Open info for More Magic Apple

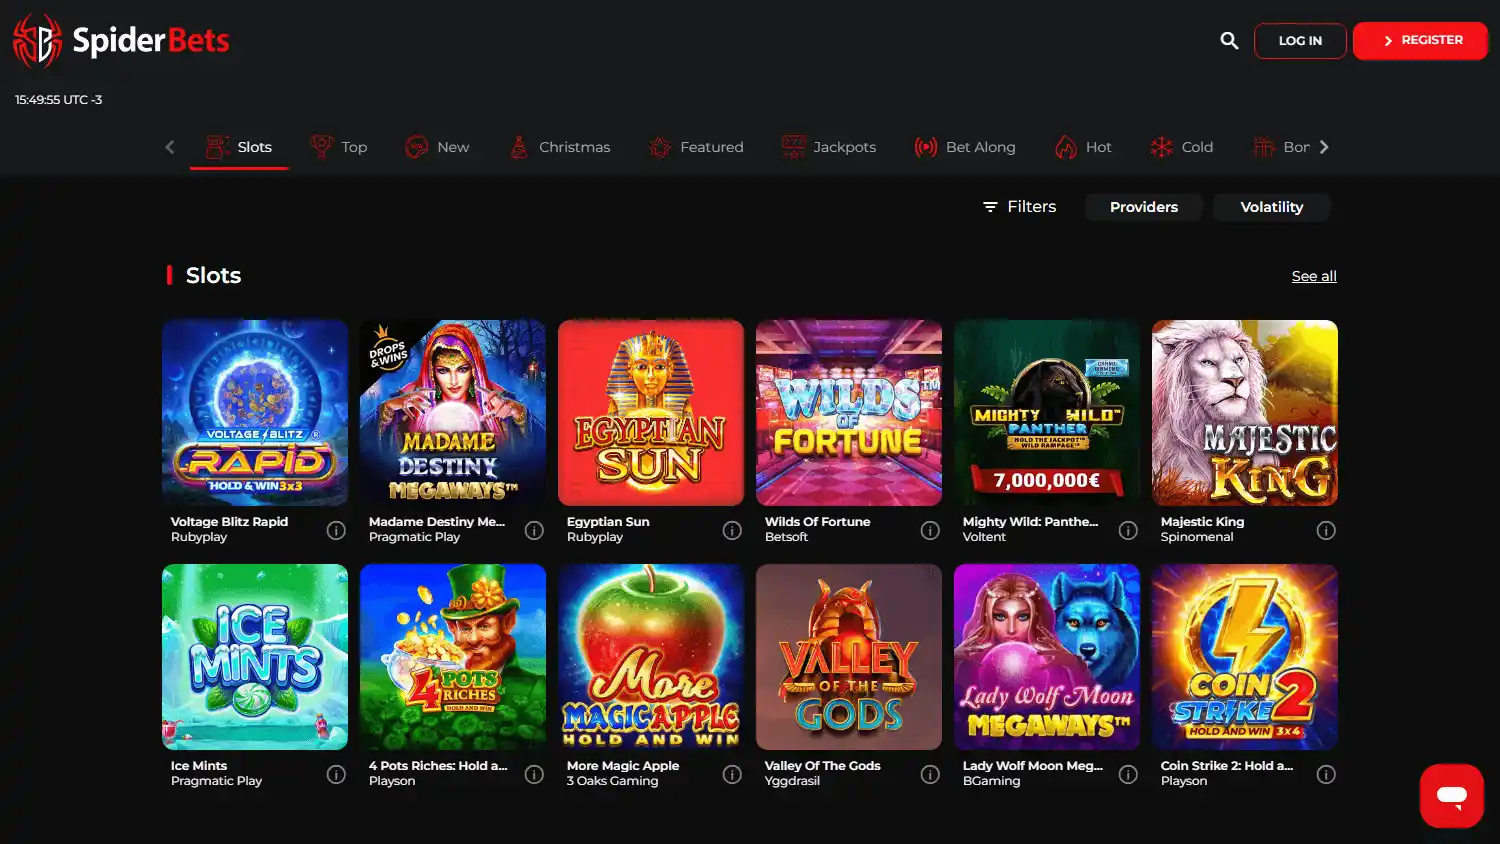(732, 774)
